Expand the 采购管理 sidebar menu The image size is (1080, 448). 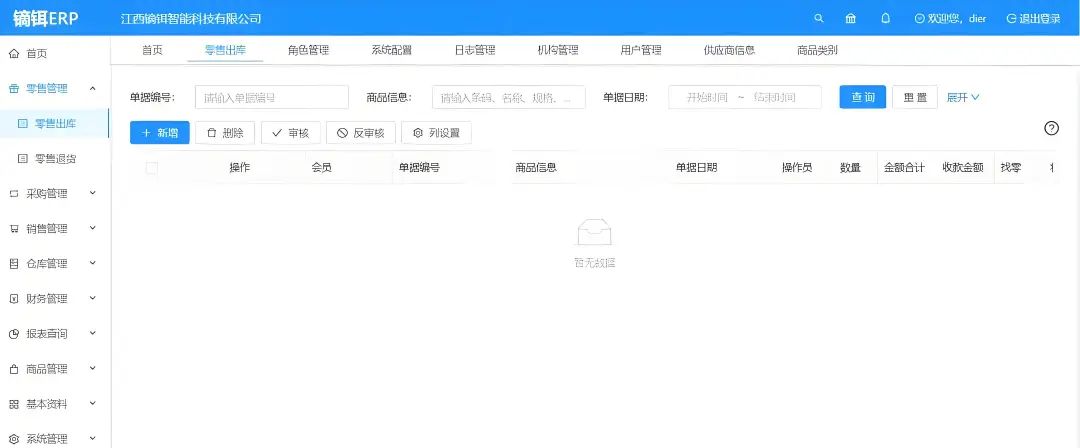coord(54,194)
